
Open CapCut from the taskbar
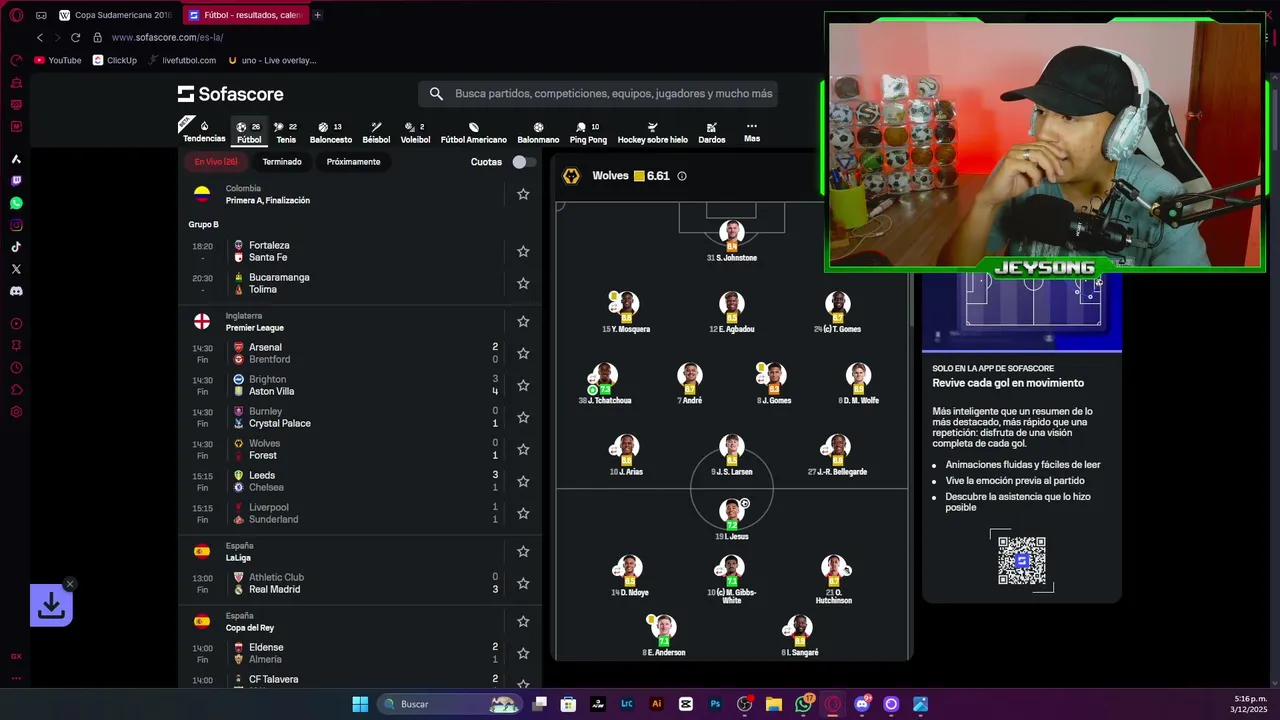click(685, 704)
